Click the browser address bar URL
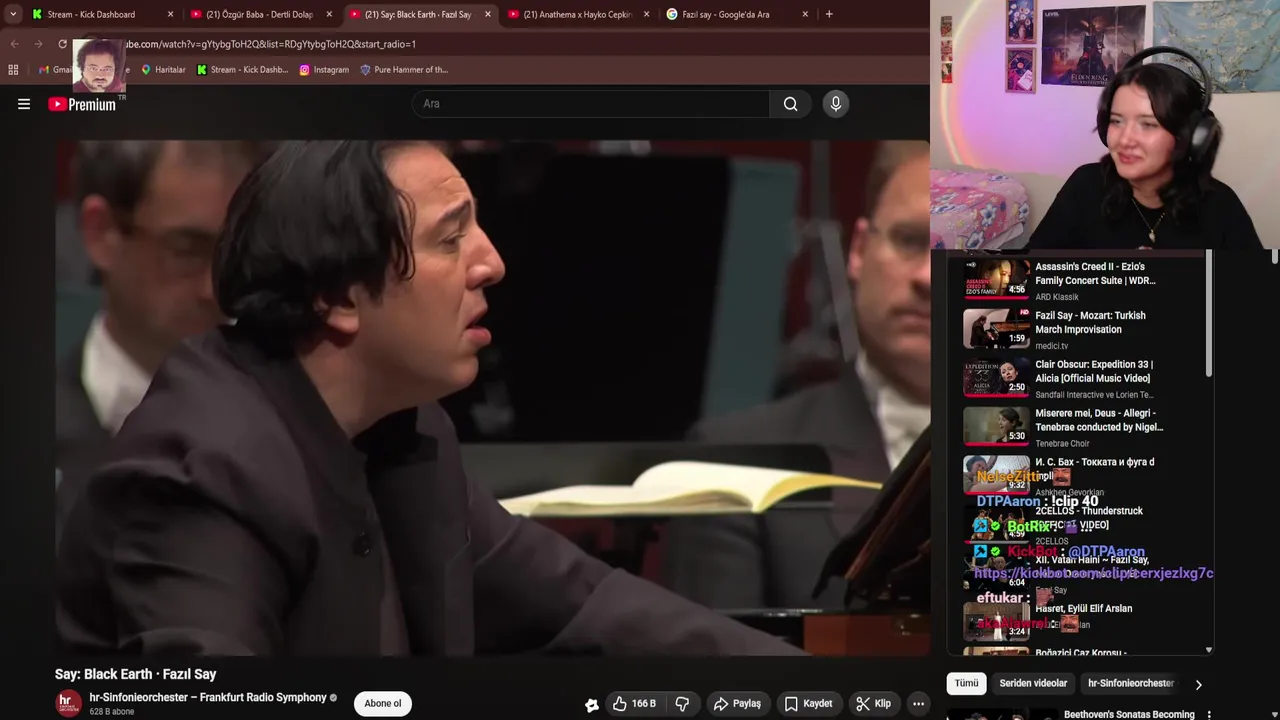The width and height of the screenshot is (1280, 720). point(270,44)
